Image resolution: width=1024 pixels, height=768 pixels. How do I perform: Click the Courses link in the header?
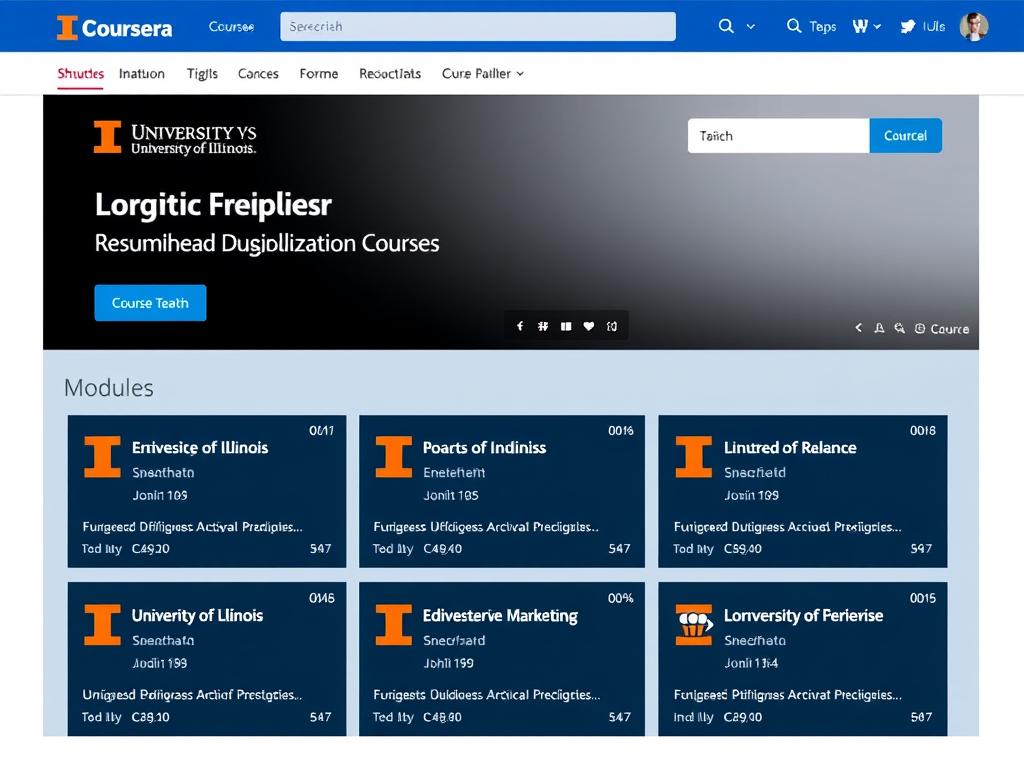click(x=231, y=27)
